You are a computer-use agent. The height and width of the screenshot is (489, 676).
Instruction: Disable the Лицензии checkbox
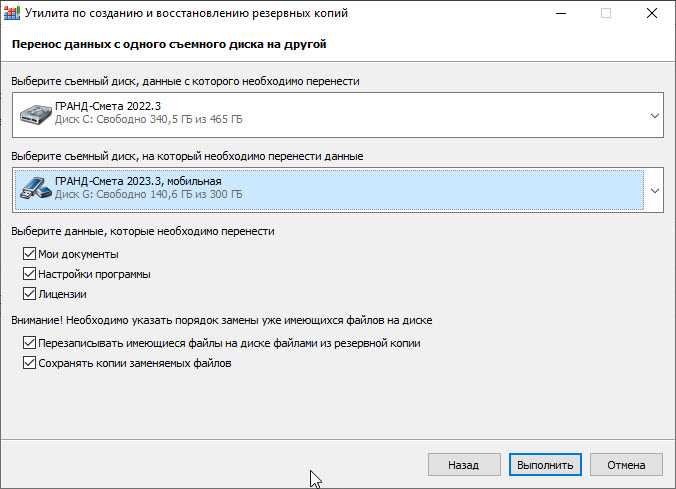tap(29, 294)
